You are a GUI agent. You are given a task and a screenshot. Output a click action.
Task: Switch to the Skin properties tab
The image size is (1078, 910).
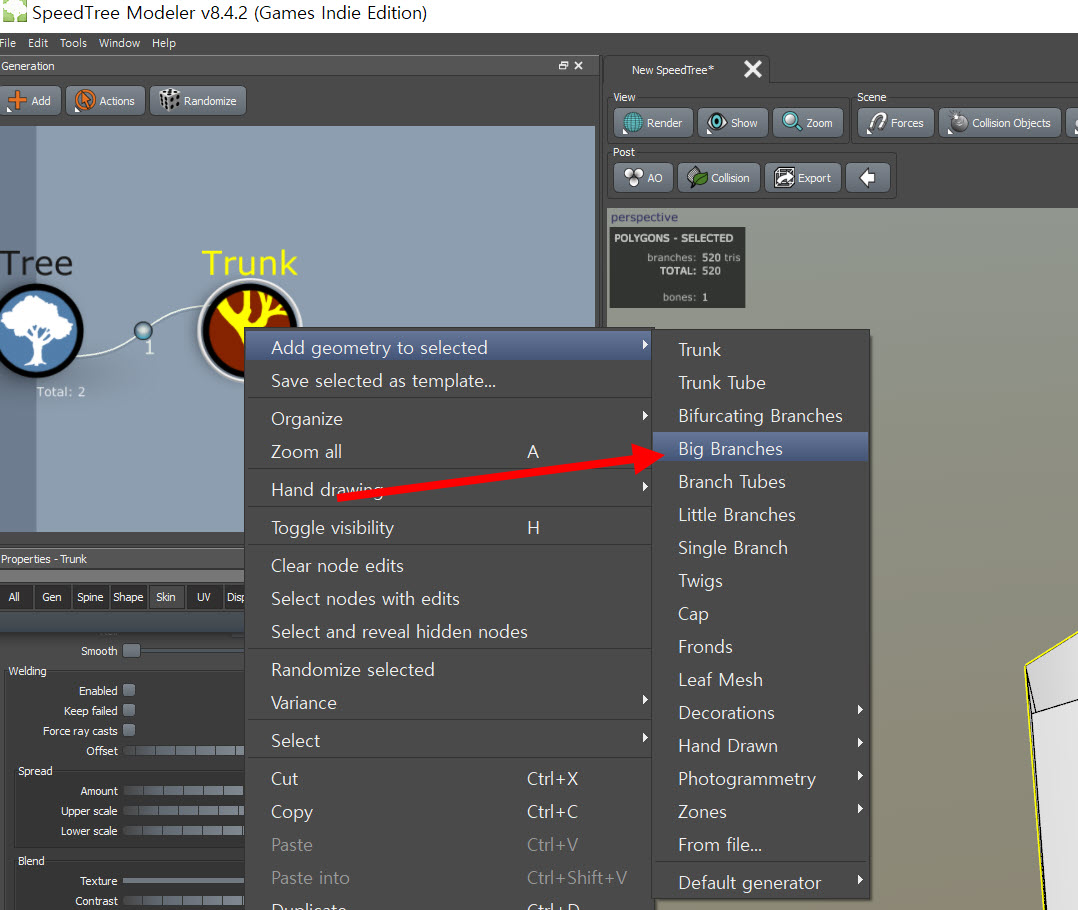pyautogui.click(x=166, y=597)
